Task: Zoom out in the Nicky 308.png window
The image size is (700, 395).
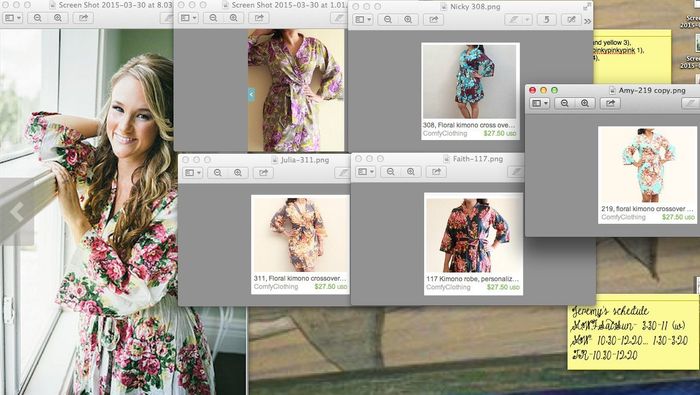Action: [x=388, y=20]
